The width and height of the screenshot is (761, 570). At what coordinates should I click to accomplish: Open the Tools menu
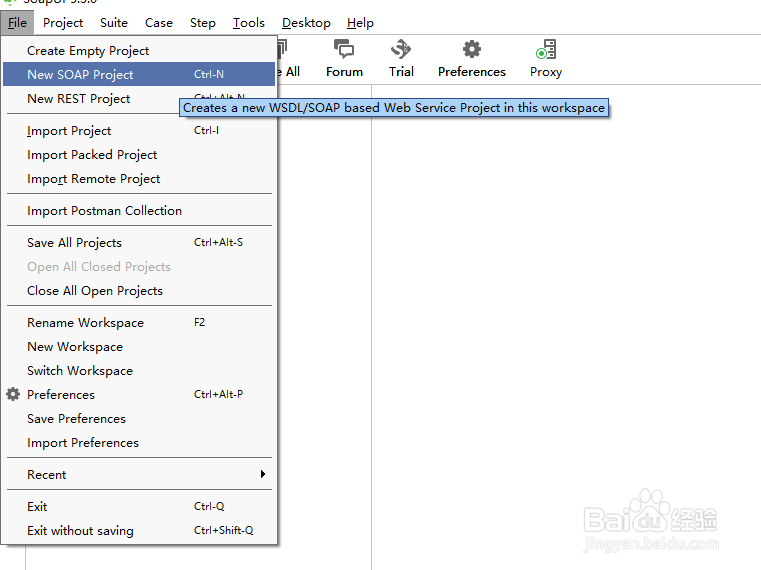click(x=248, y=23)
